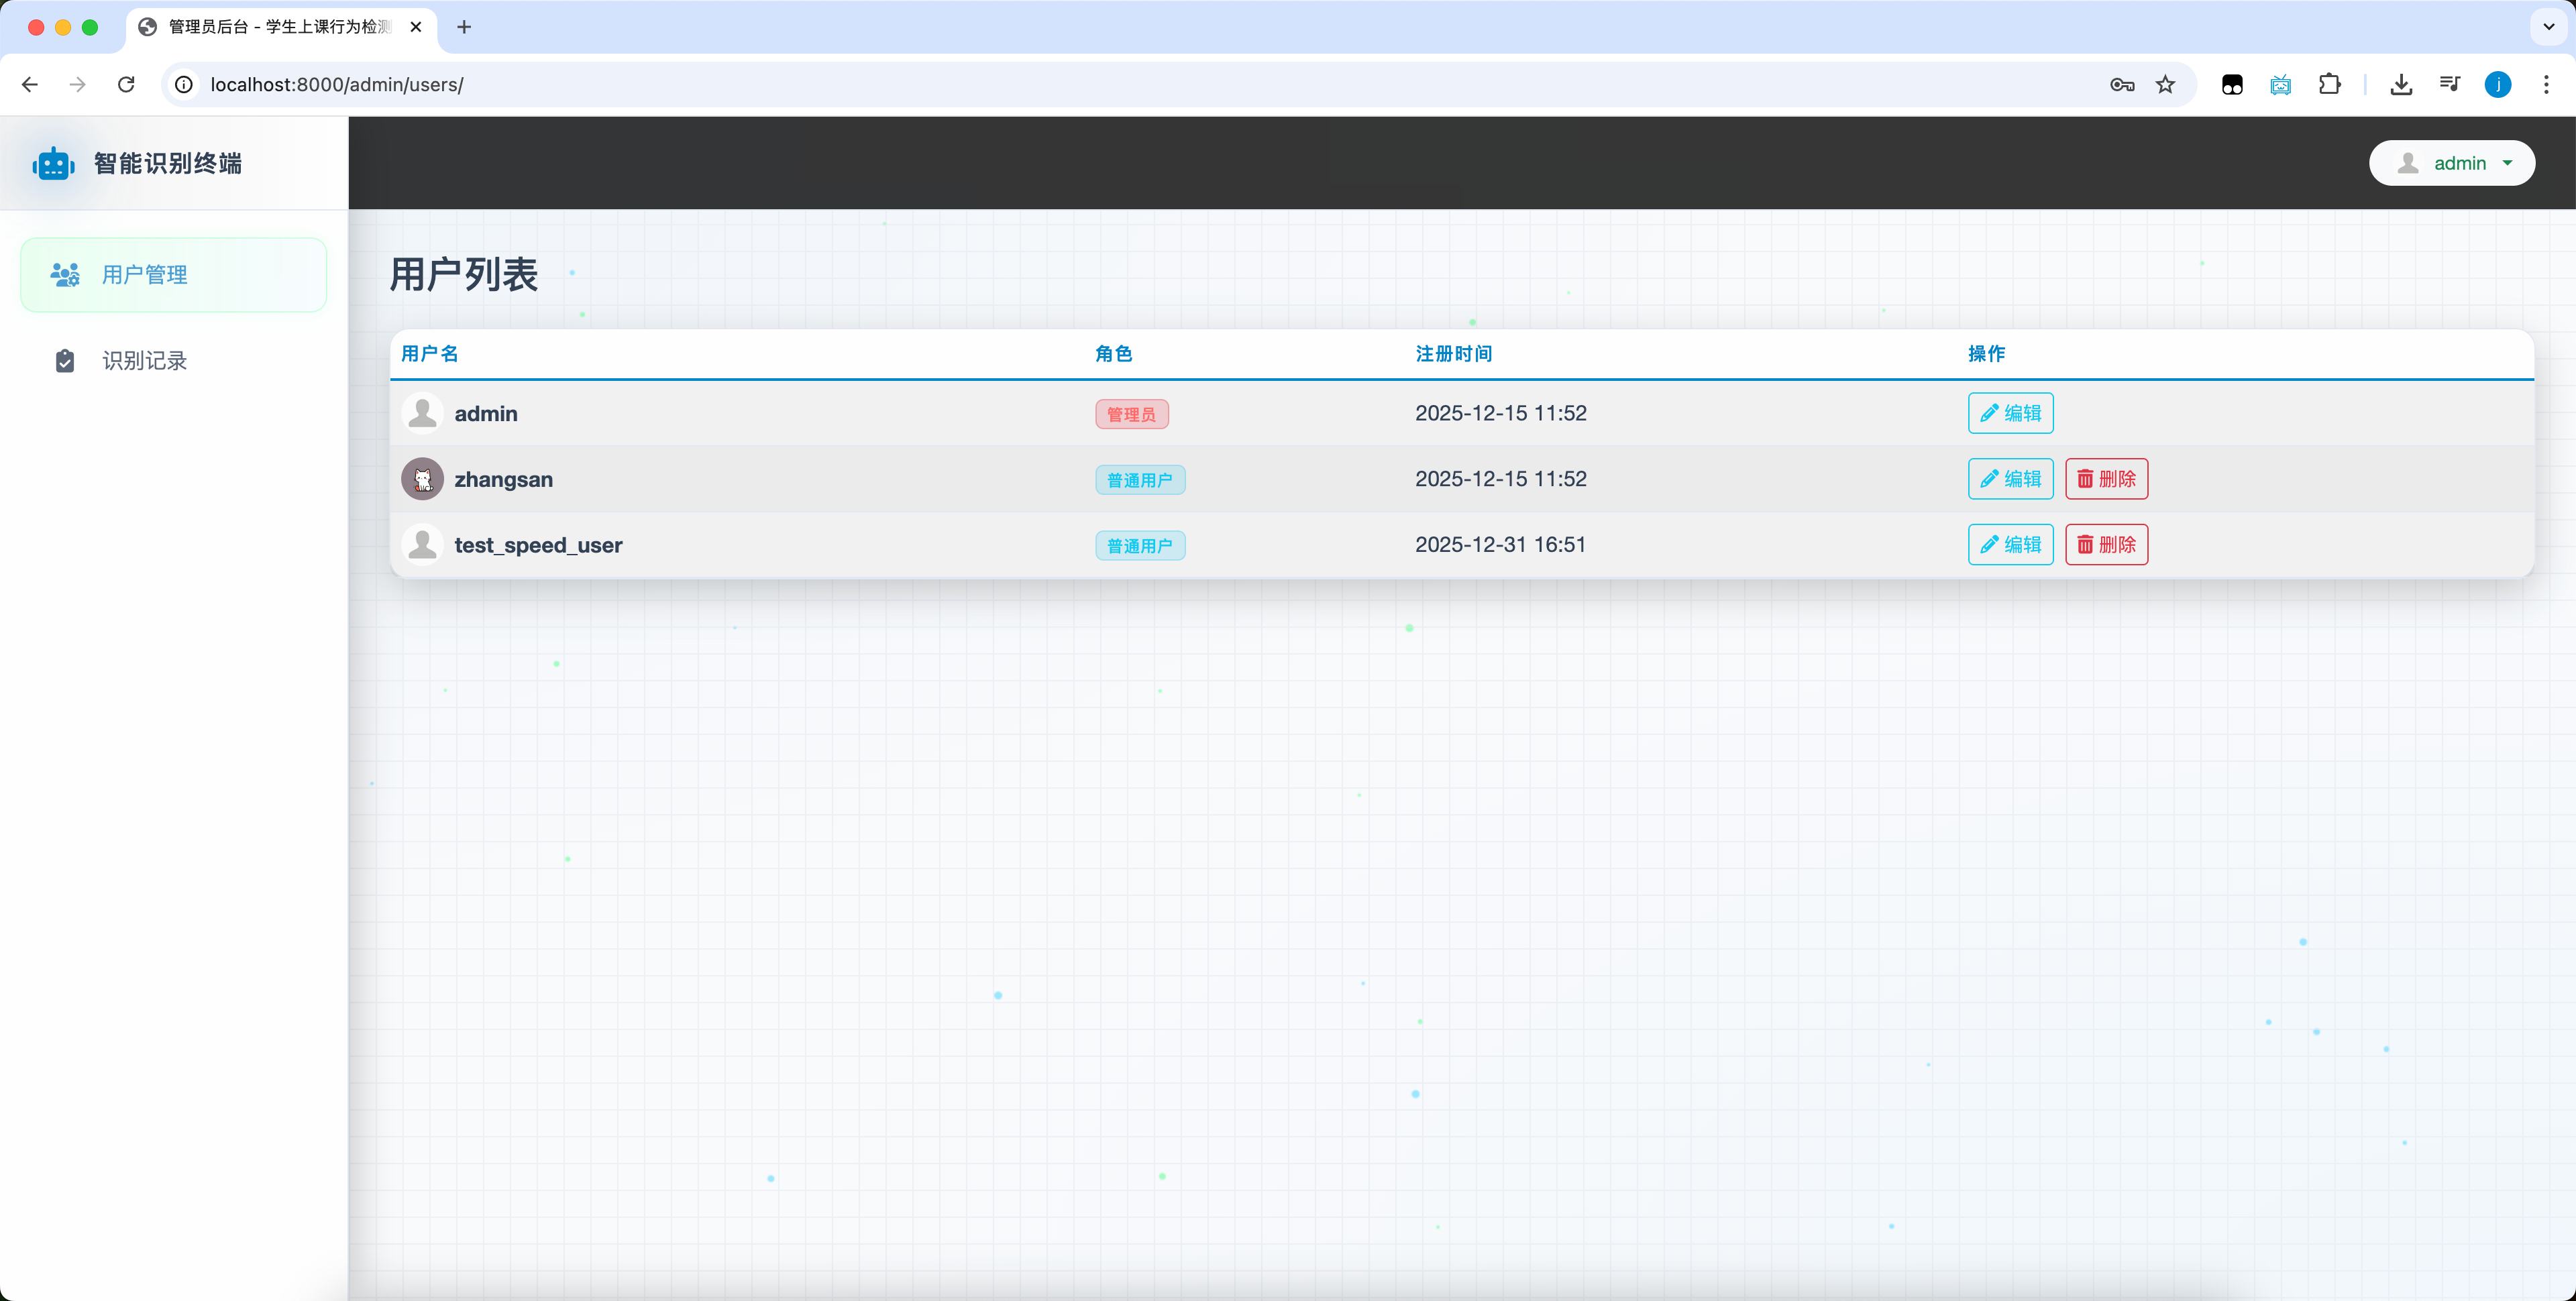The image size is (2576, 1301).
Task: Open Chrome's three-dot menu
Action: click(2546, 84)
